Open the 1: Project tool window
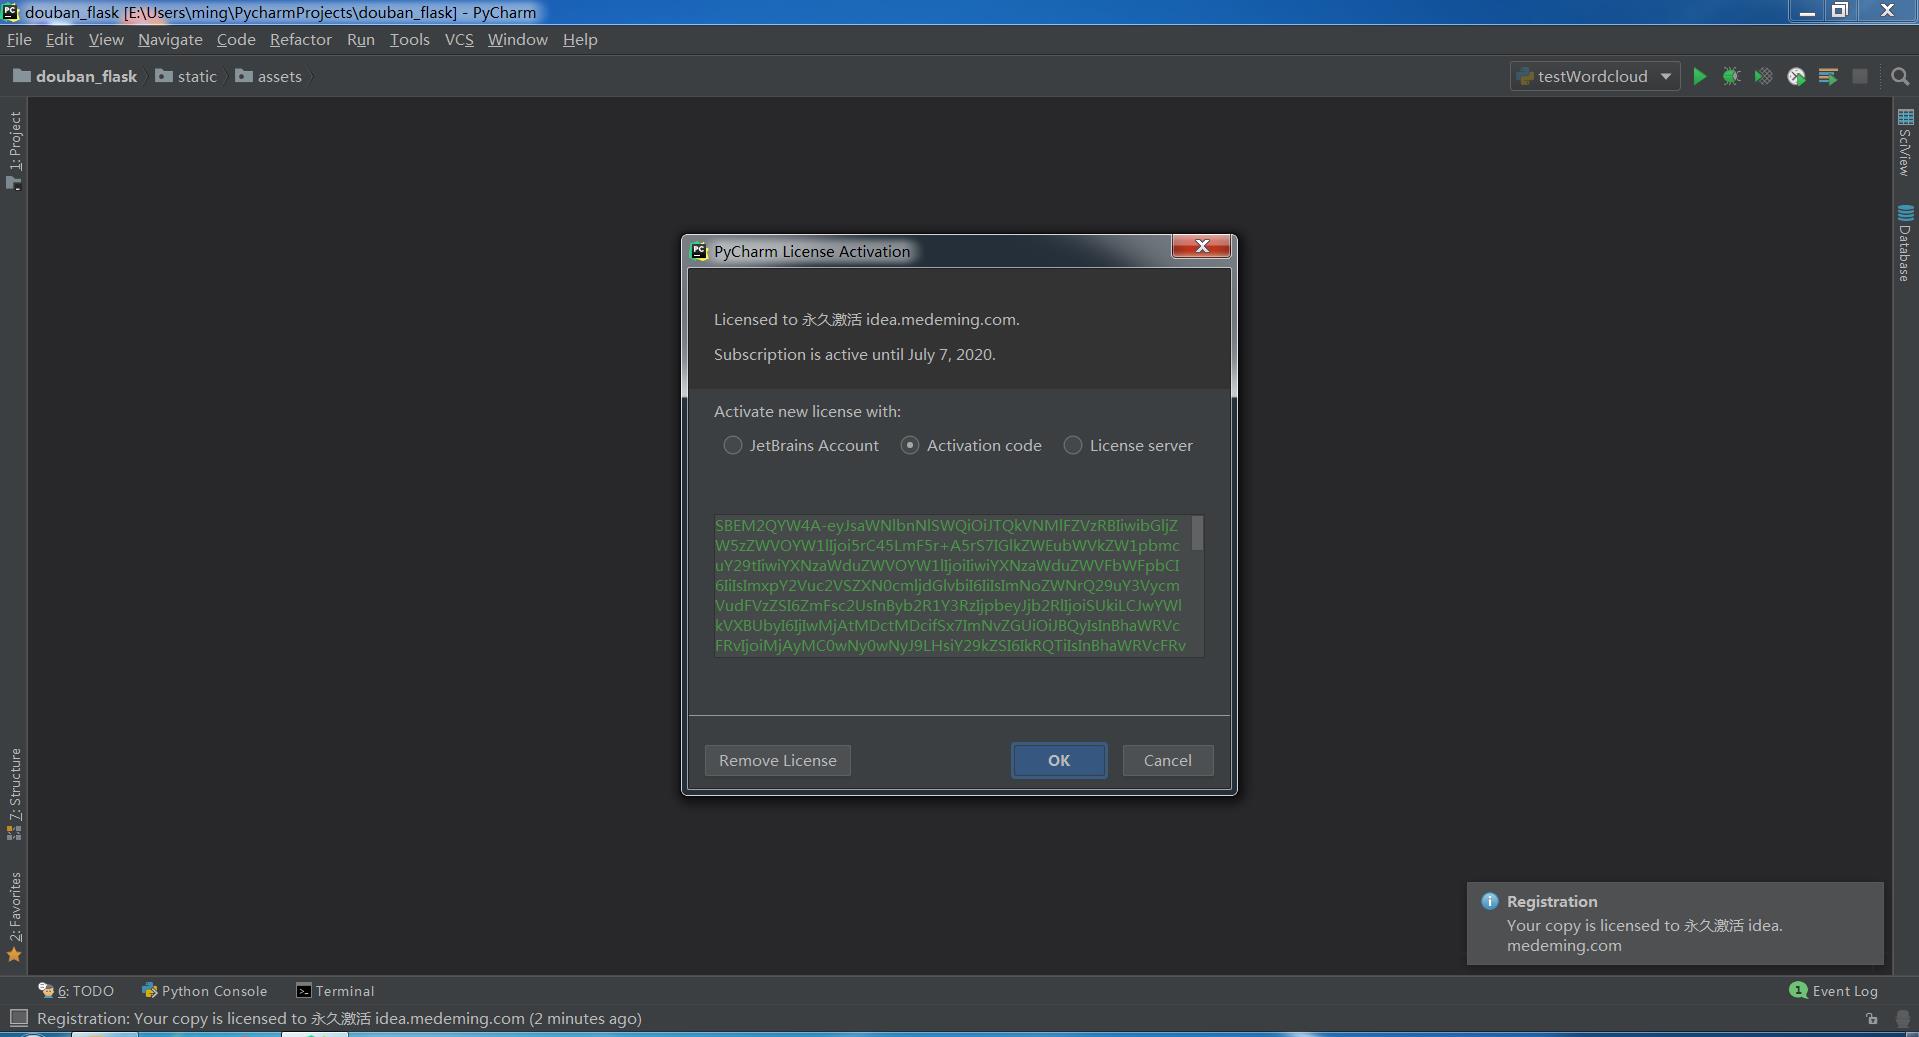 point(14,150)
